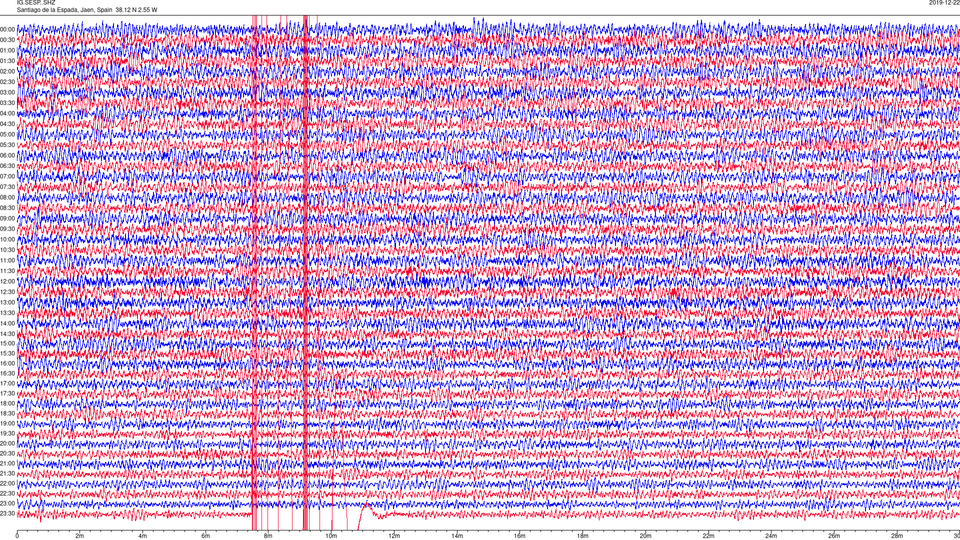Select the 23:30 time row label
The width and height of the screenshot is (960, 540).
pos(8,514)
